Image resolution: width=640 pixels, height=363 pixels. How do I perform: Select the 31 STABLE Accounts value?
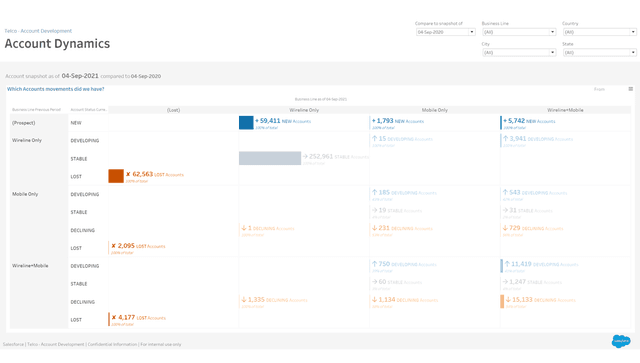click(x=527, y=210)
